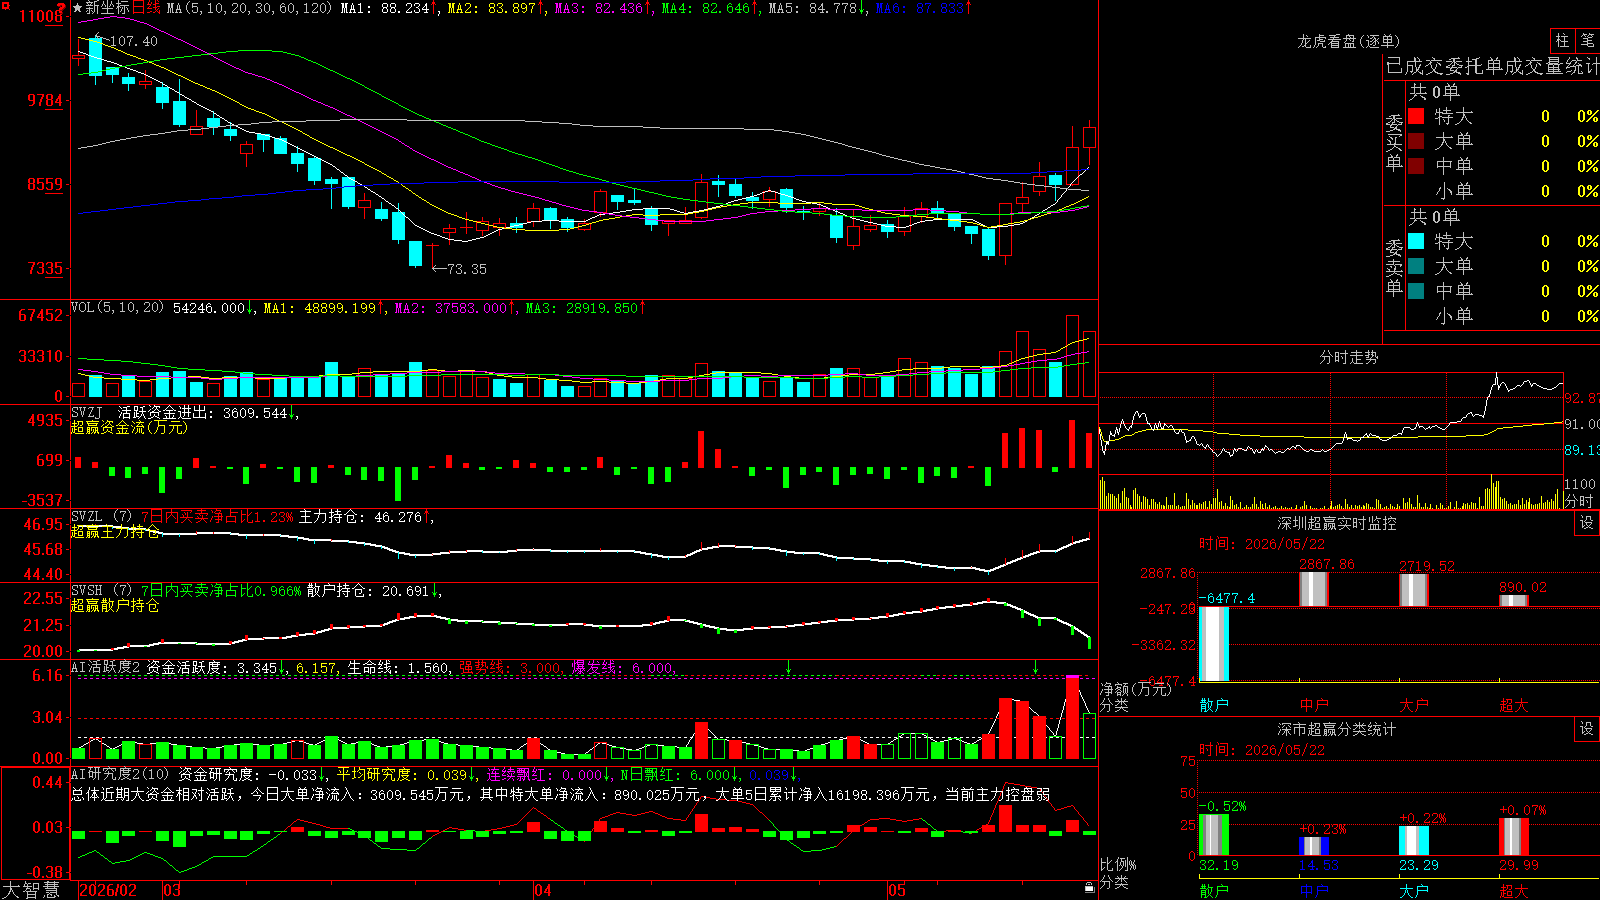Click the red 特大 buy-order legend square
Image resolution: width=1600 pixels, height=900 pixels.
pyautogui.click(x=1416, y=116)
